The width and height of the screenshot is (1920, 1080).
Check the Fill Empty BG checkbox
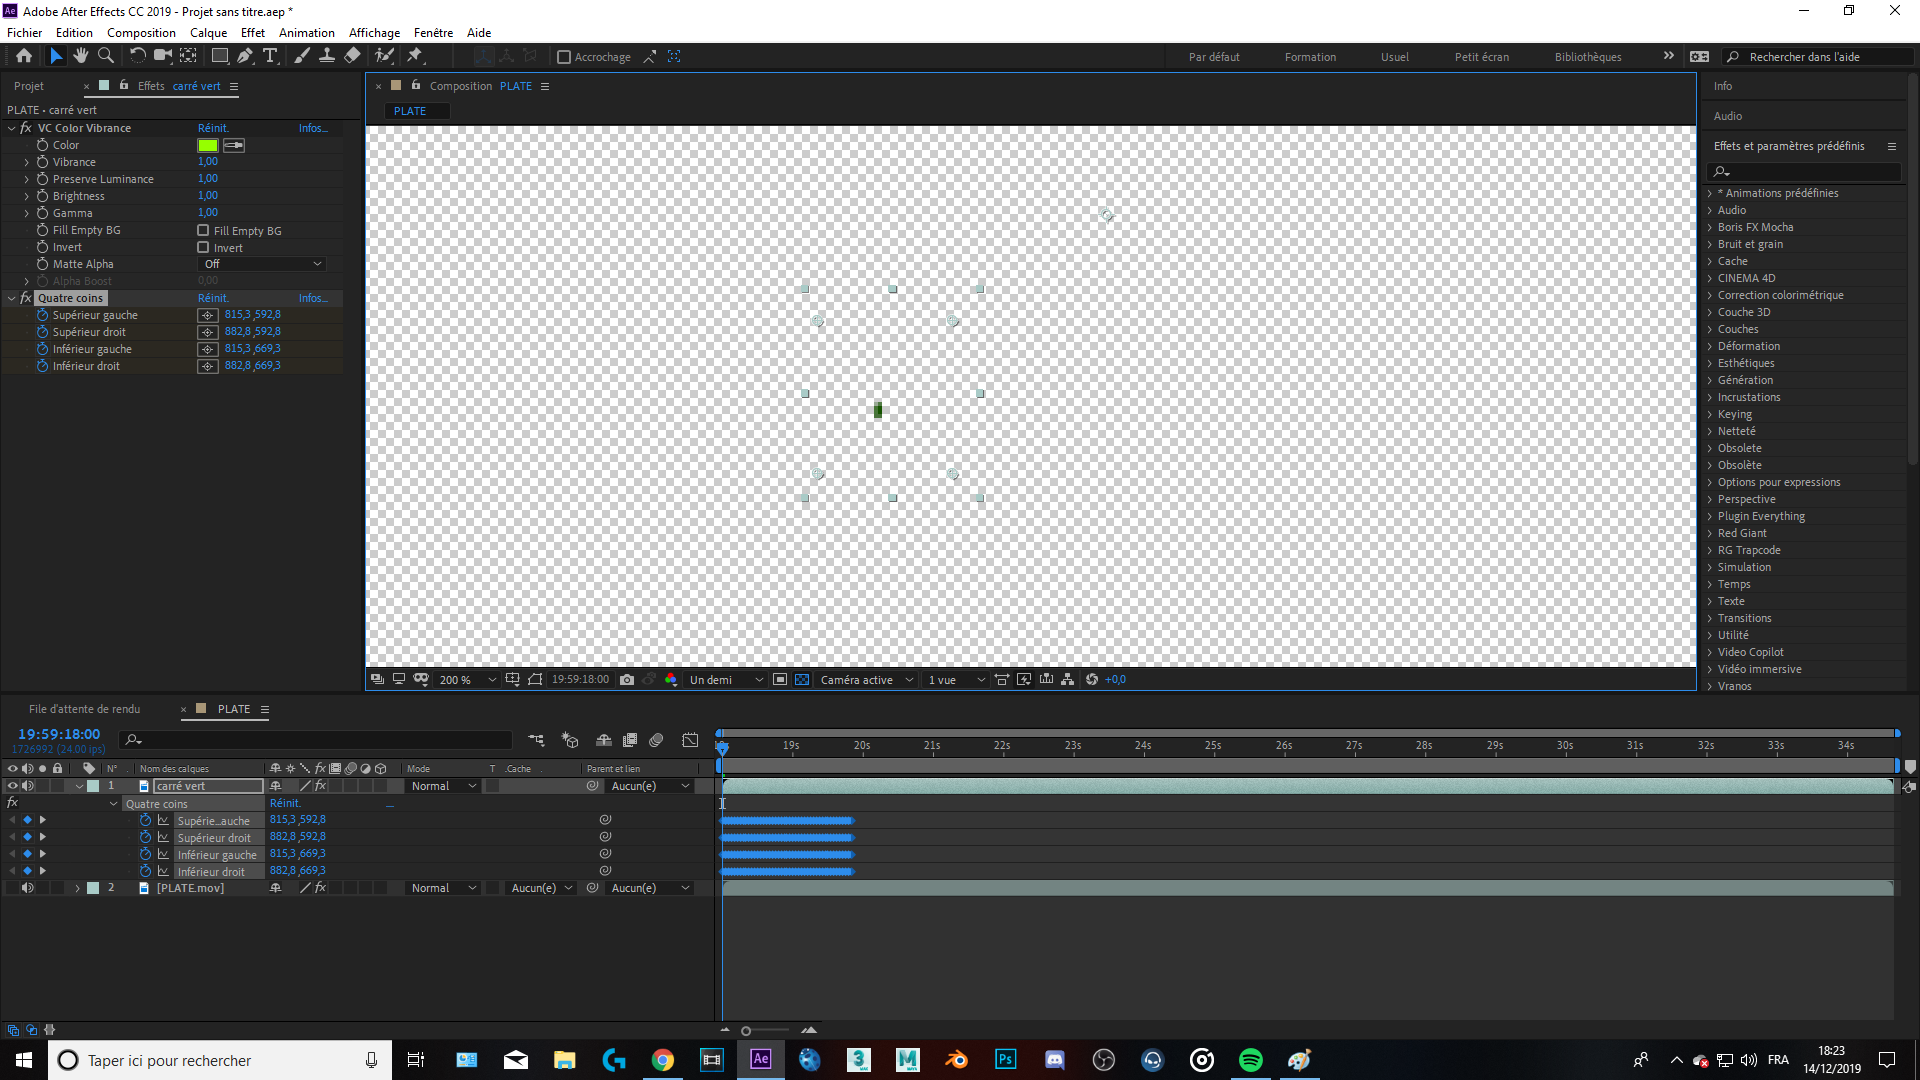[x=204, y=231]
